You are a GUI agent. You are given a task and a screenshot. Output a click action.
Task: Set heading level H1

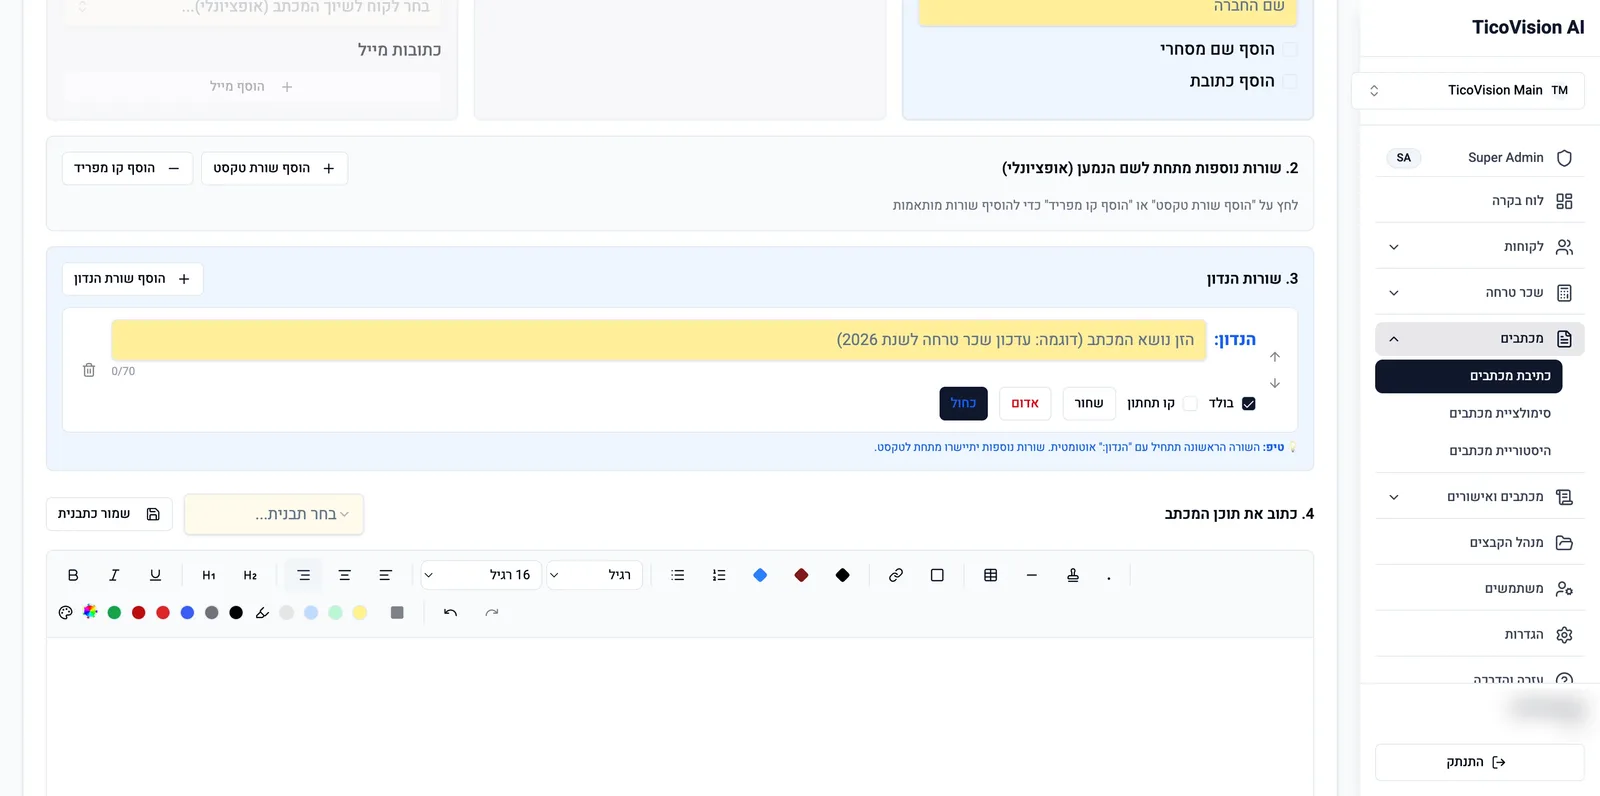209,575
